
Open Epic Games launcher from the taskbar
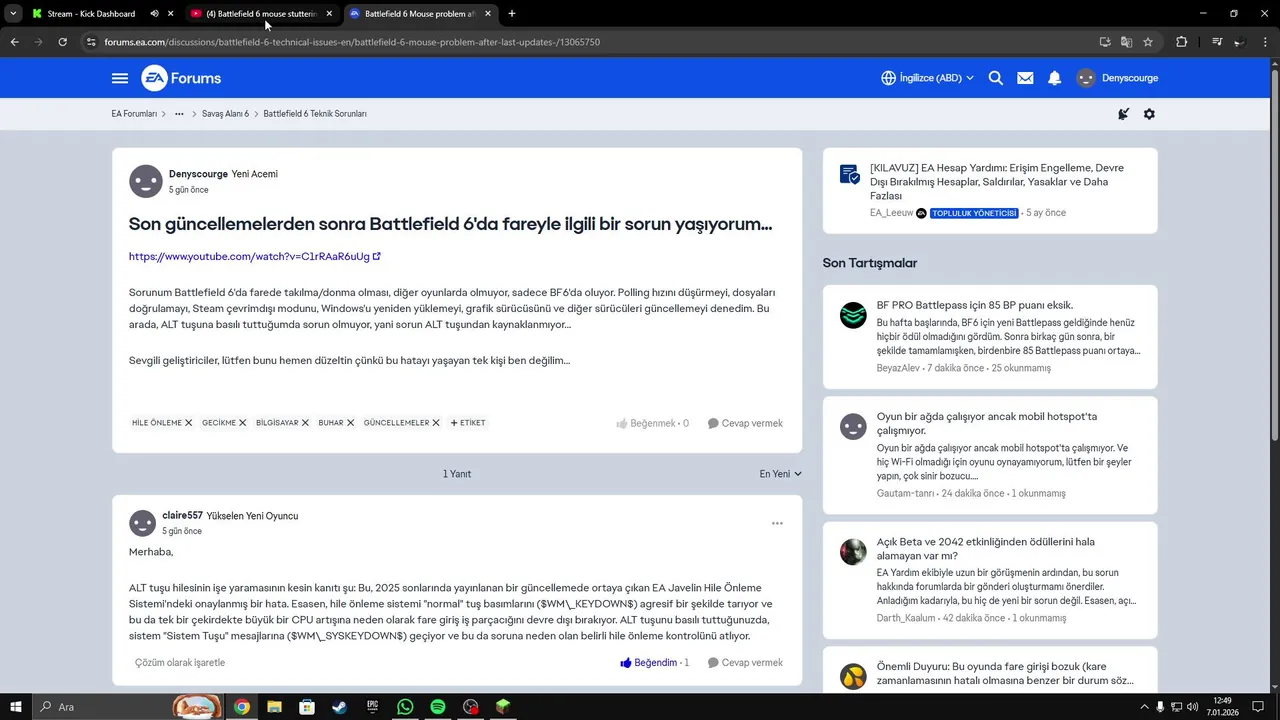(x=372, y=707)
